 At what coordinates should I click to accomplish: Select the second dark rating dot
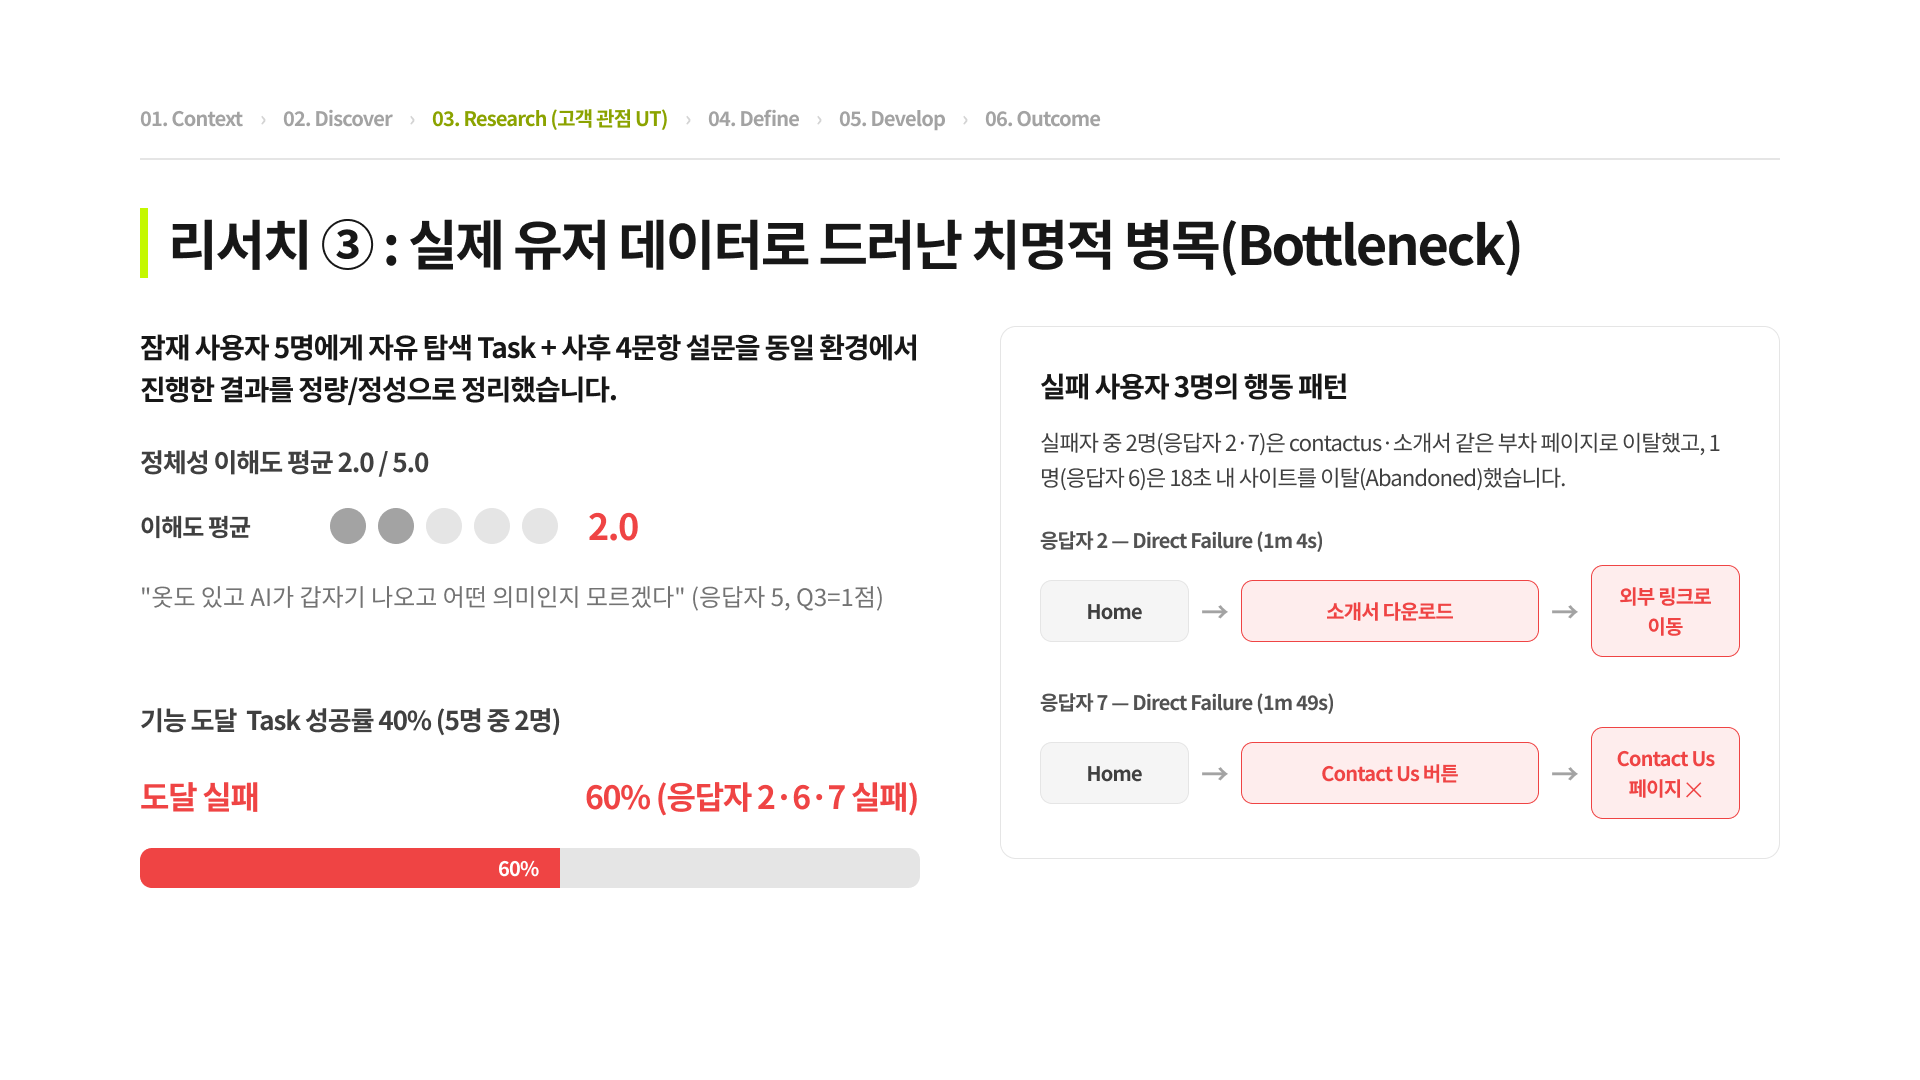(396, 526)
